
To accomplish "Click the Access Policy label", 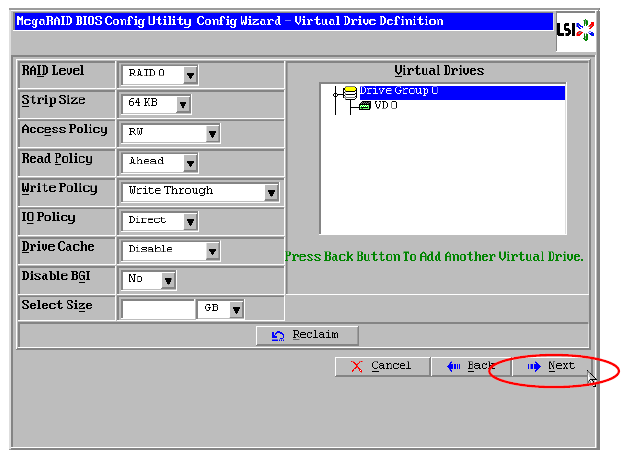I will coord(64,129).
